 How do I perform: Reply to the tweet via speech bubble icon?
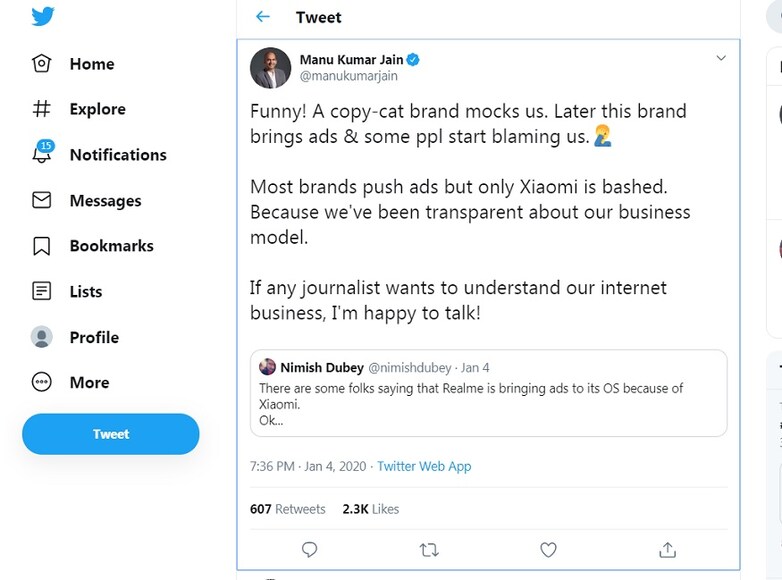tap(310, 549)
